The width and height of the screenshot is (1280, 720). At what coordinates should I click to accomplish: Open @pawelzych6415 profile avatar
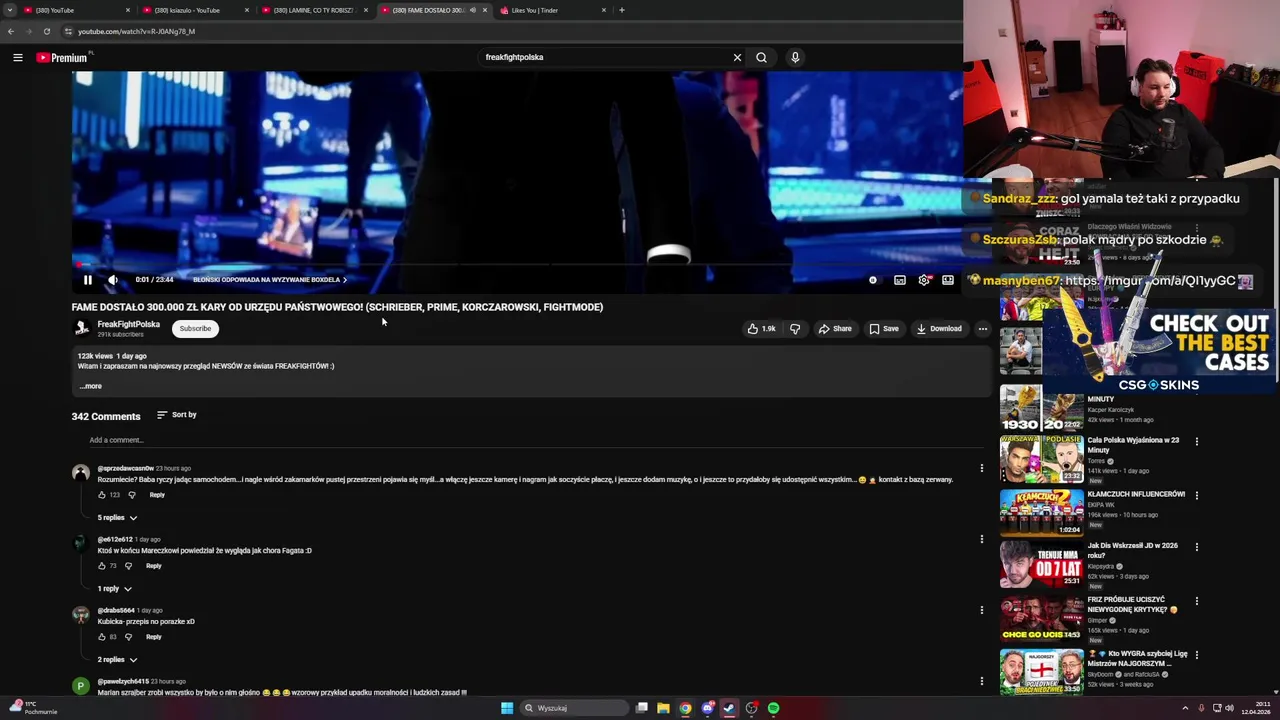coord(81,686)
